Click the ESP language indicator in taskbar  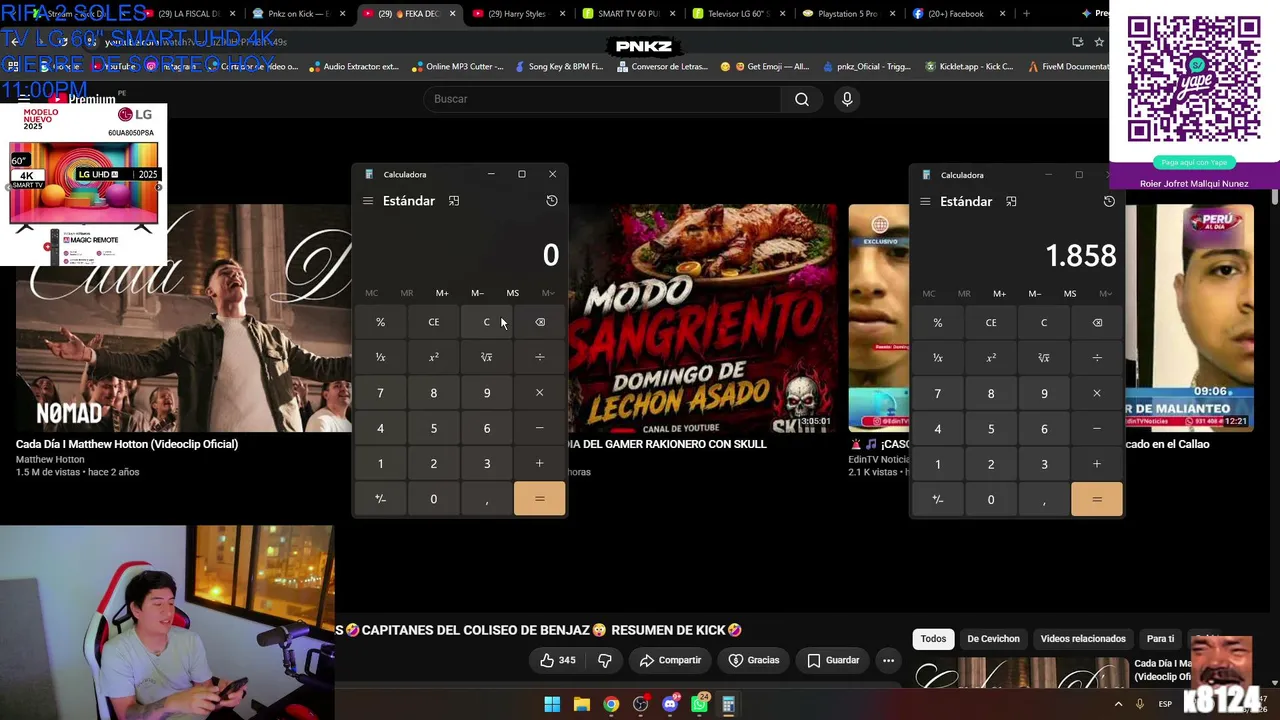coord(1165,704)
